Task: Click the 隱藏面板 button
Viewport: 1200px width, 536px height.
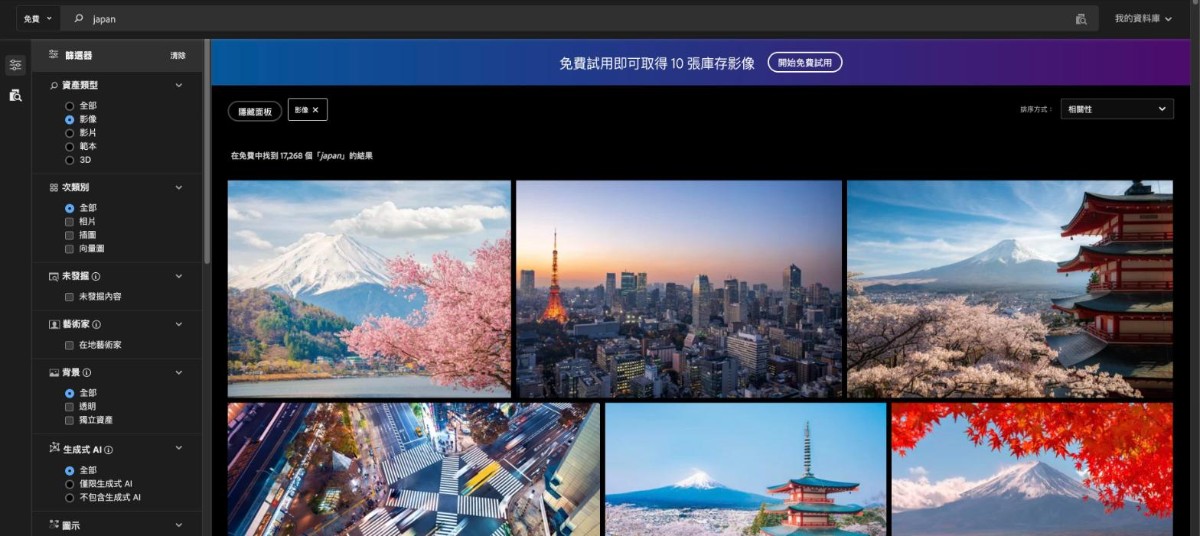Action: (255, 111)
